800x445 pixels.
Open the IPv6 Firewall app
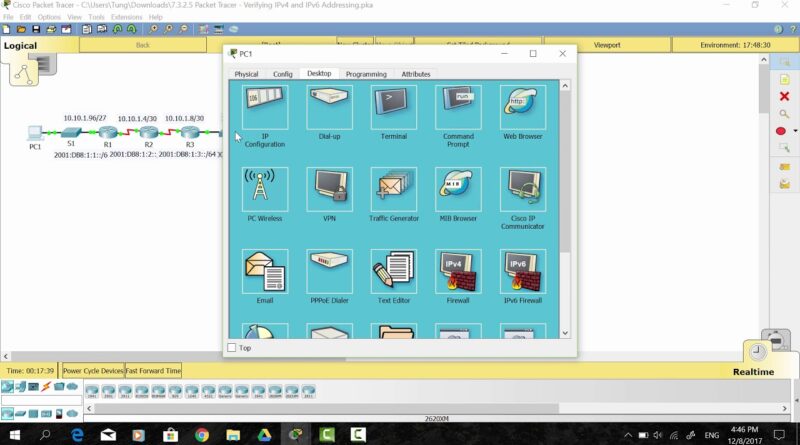(x=523, y=271)
